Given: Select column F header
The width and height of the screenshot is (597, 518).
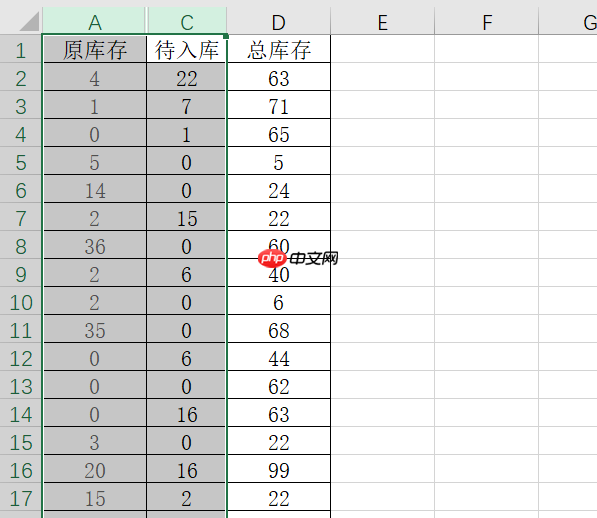Looking at the screenshot, I should point(487,21).
